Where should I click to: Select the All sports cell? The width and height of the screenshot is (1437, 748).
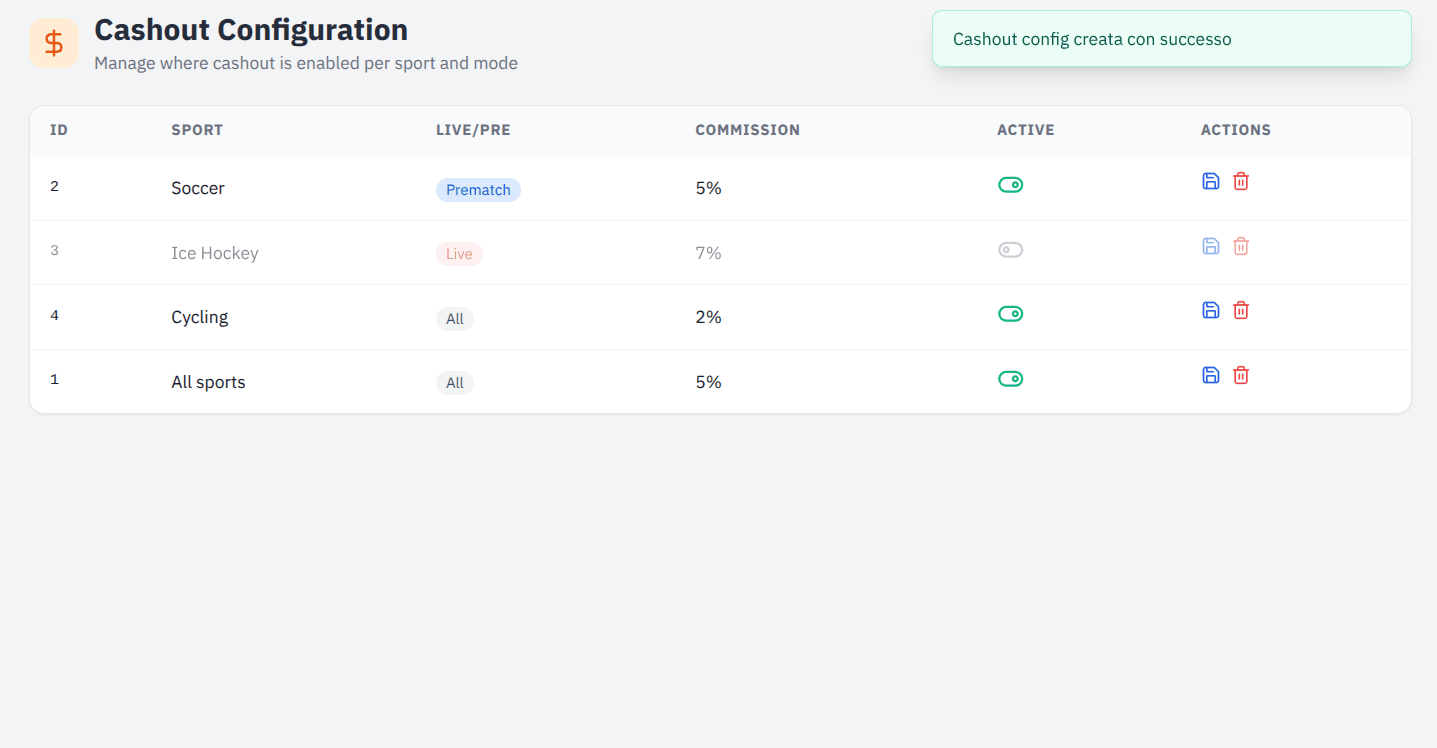(208, 382)
